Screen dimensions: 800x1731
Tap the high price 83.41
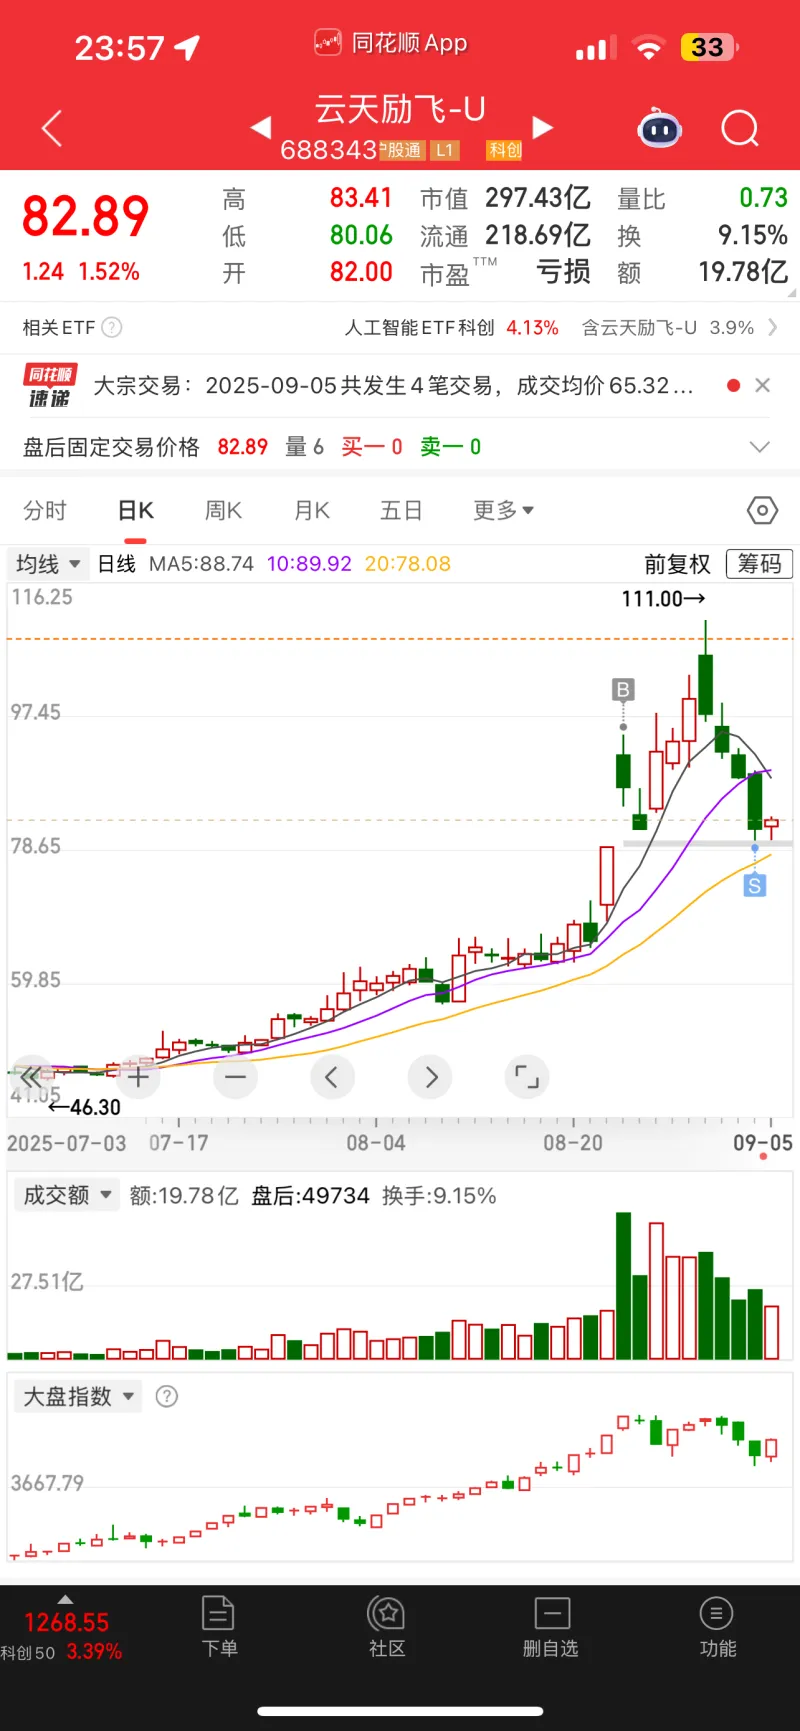click(361, 198)
